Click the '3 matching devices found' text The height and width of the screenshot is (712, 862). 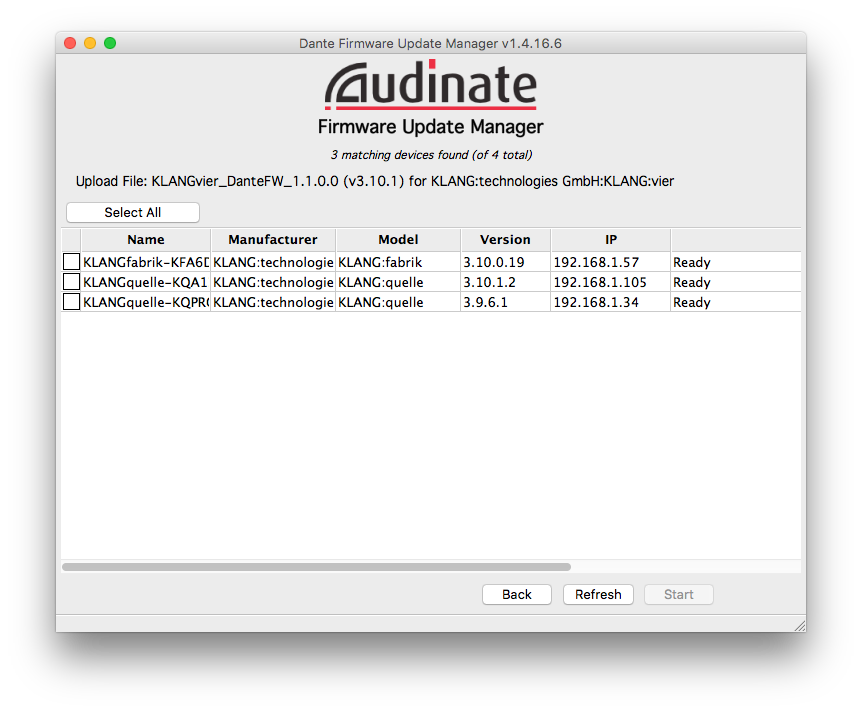(431, 155)
